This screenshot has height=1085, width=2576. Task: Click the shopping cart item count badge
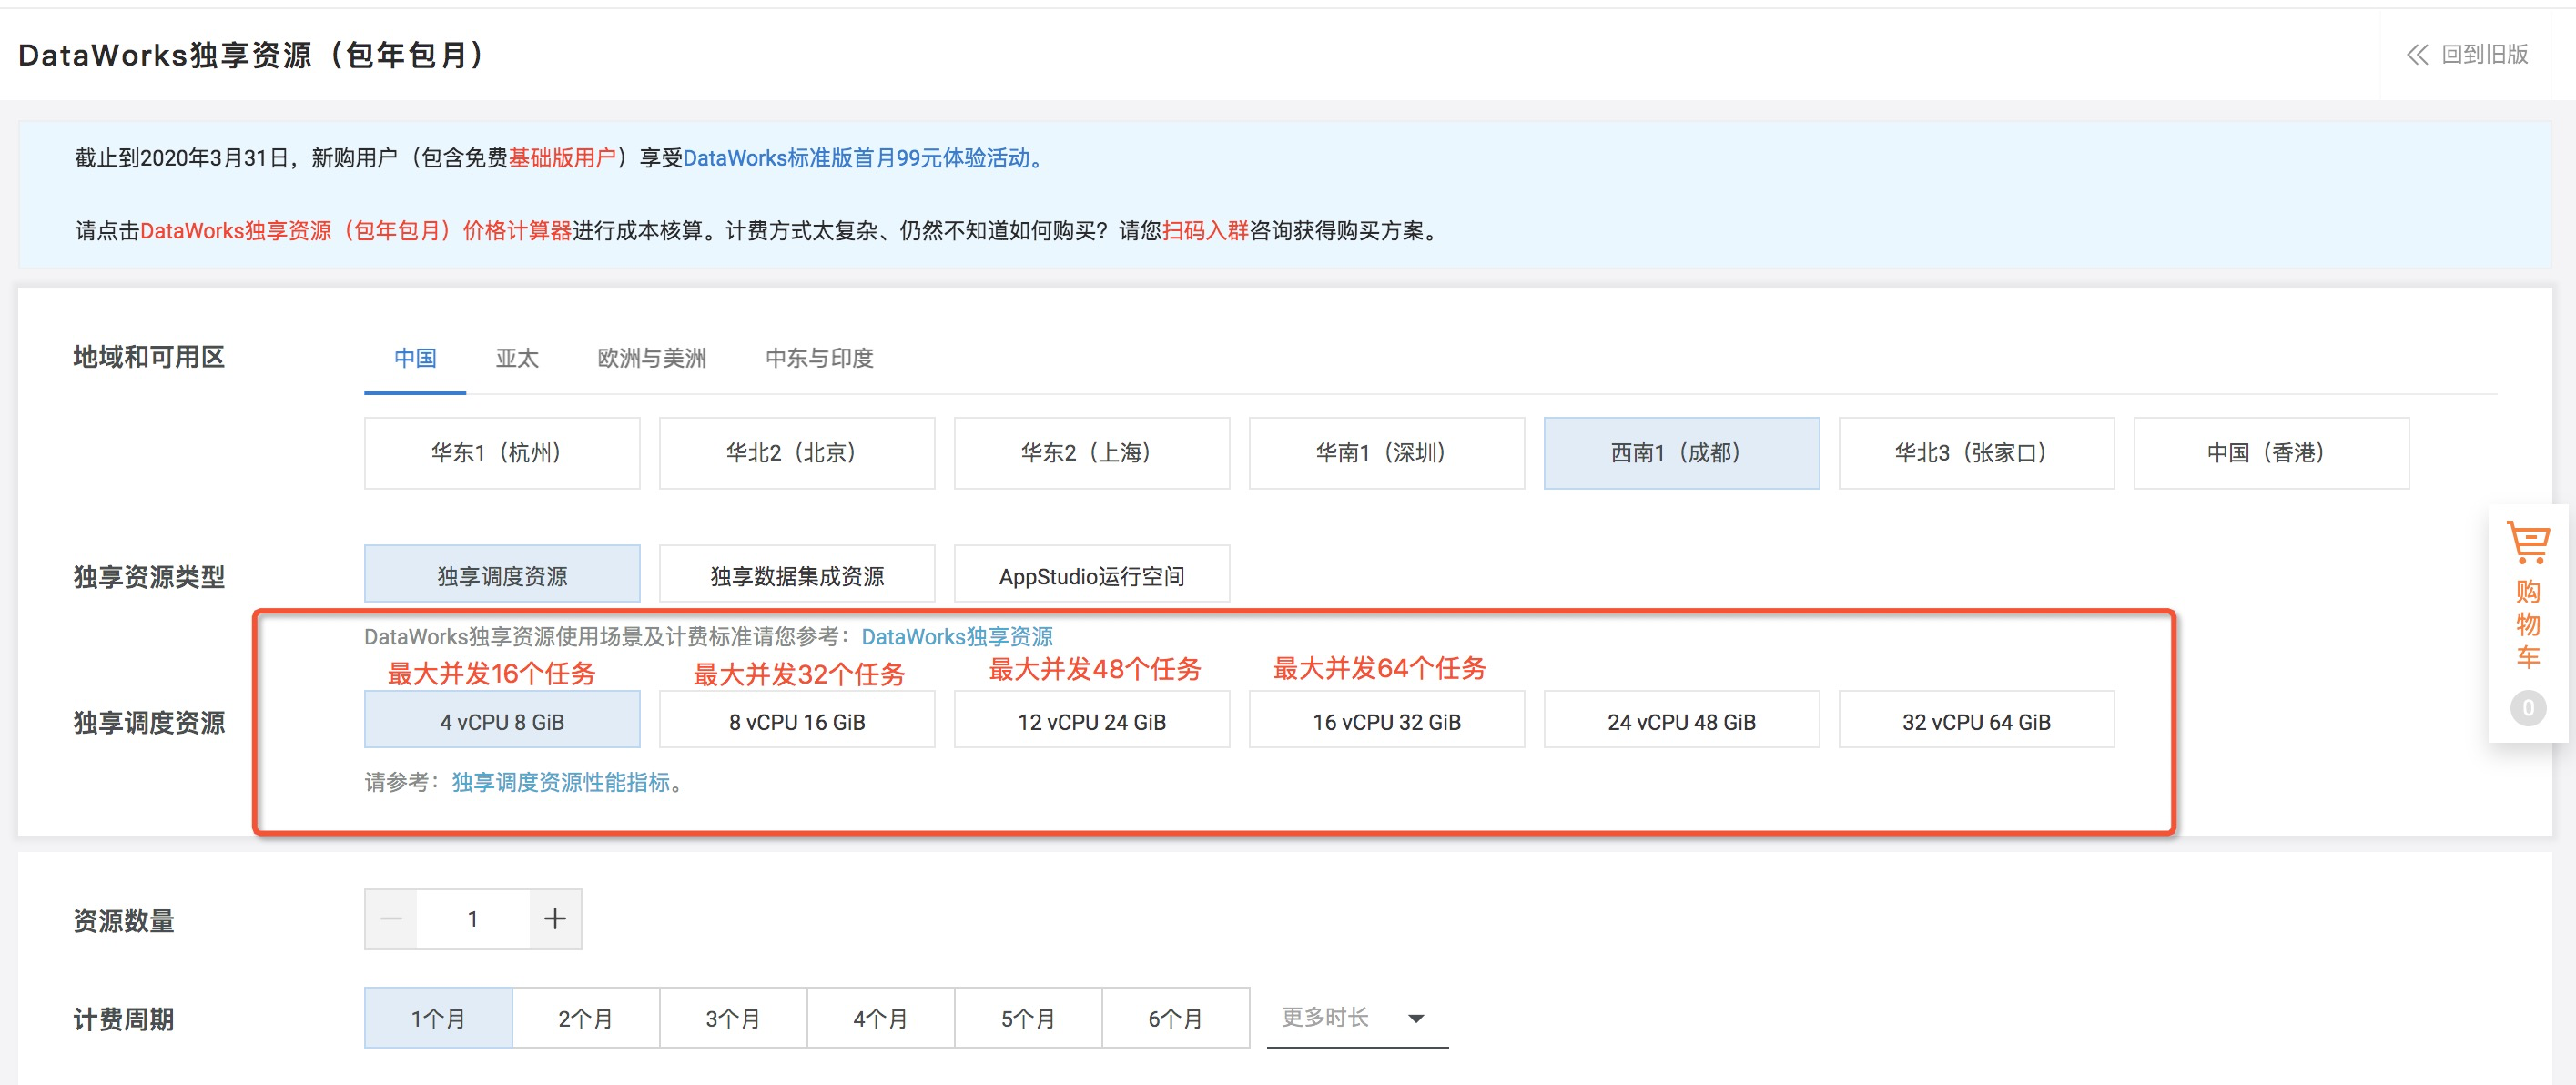(x=2527, y=707)
